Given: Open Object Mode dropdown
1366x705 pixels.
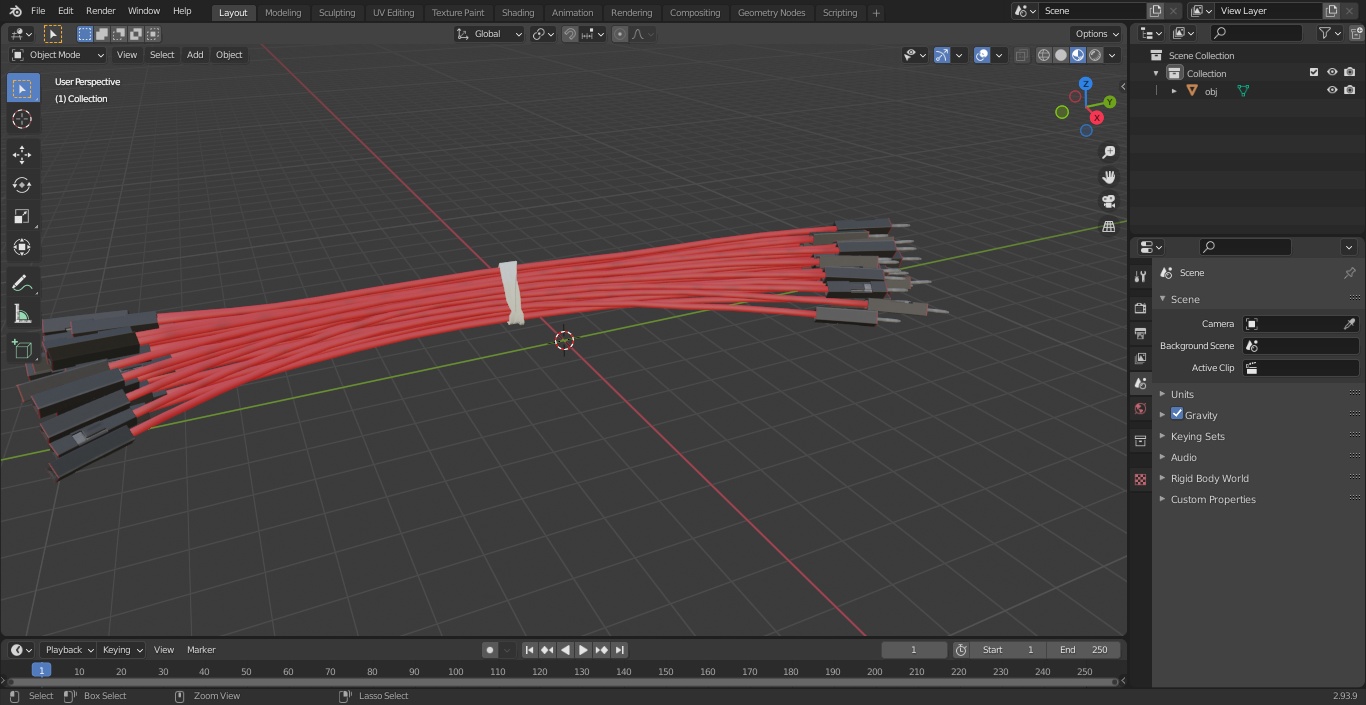Looking at the screenshot, I should pos(57,55).
